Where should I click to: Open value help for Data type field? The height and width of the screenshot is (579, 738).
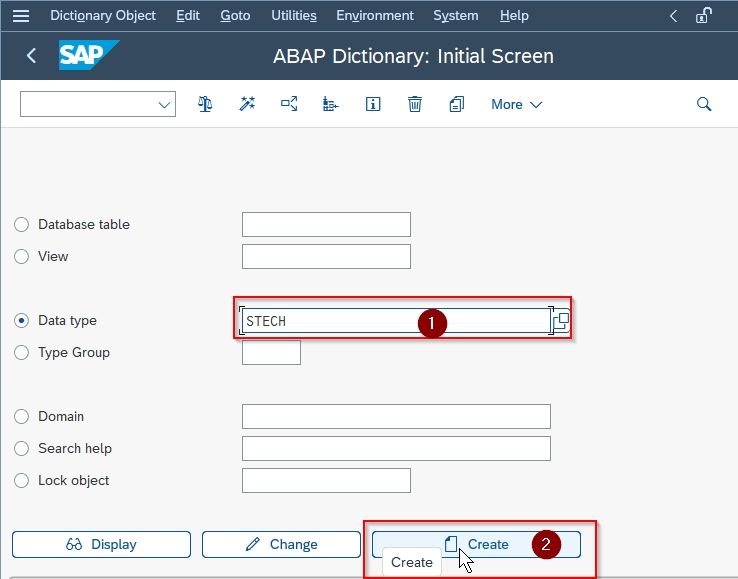(x=561, y=321)
